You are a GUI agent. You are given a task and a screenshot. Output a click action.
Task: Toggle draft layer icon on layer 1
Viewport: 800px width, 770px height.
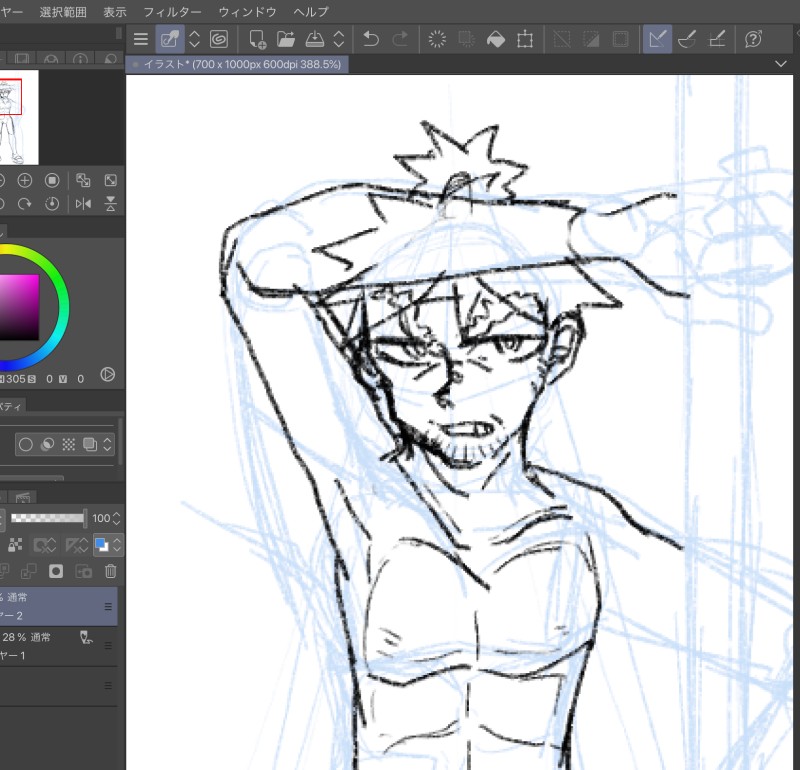coord(86,637)
